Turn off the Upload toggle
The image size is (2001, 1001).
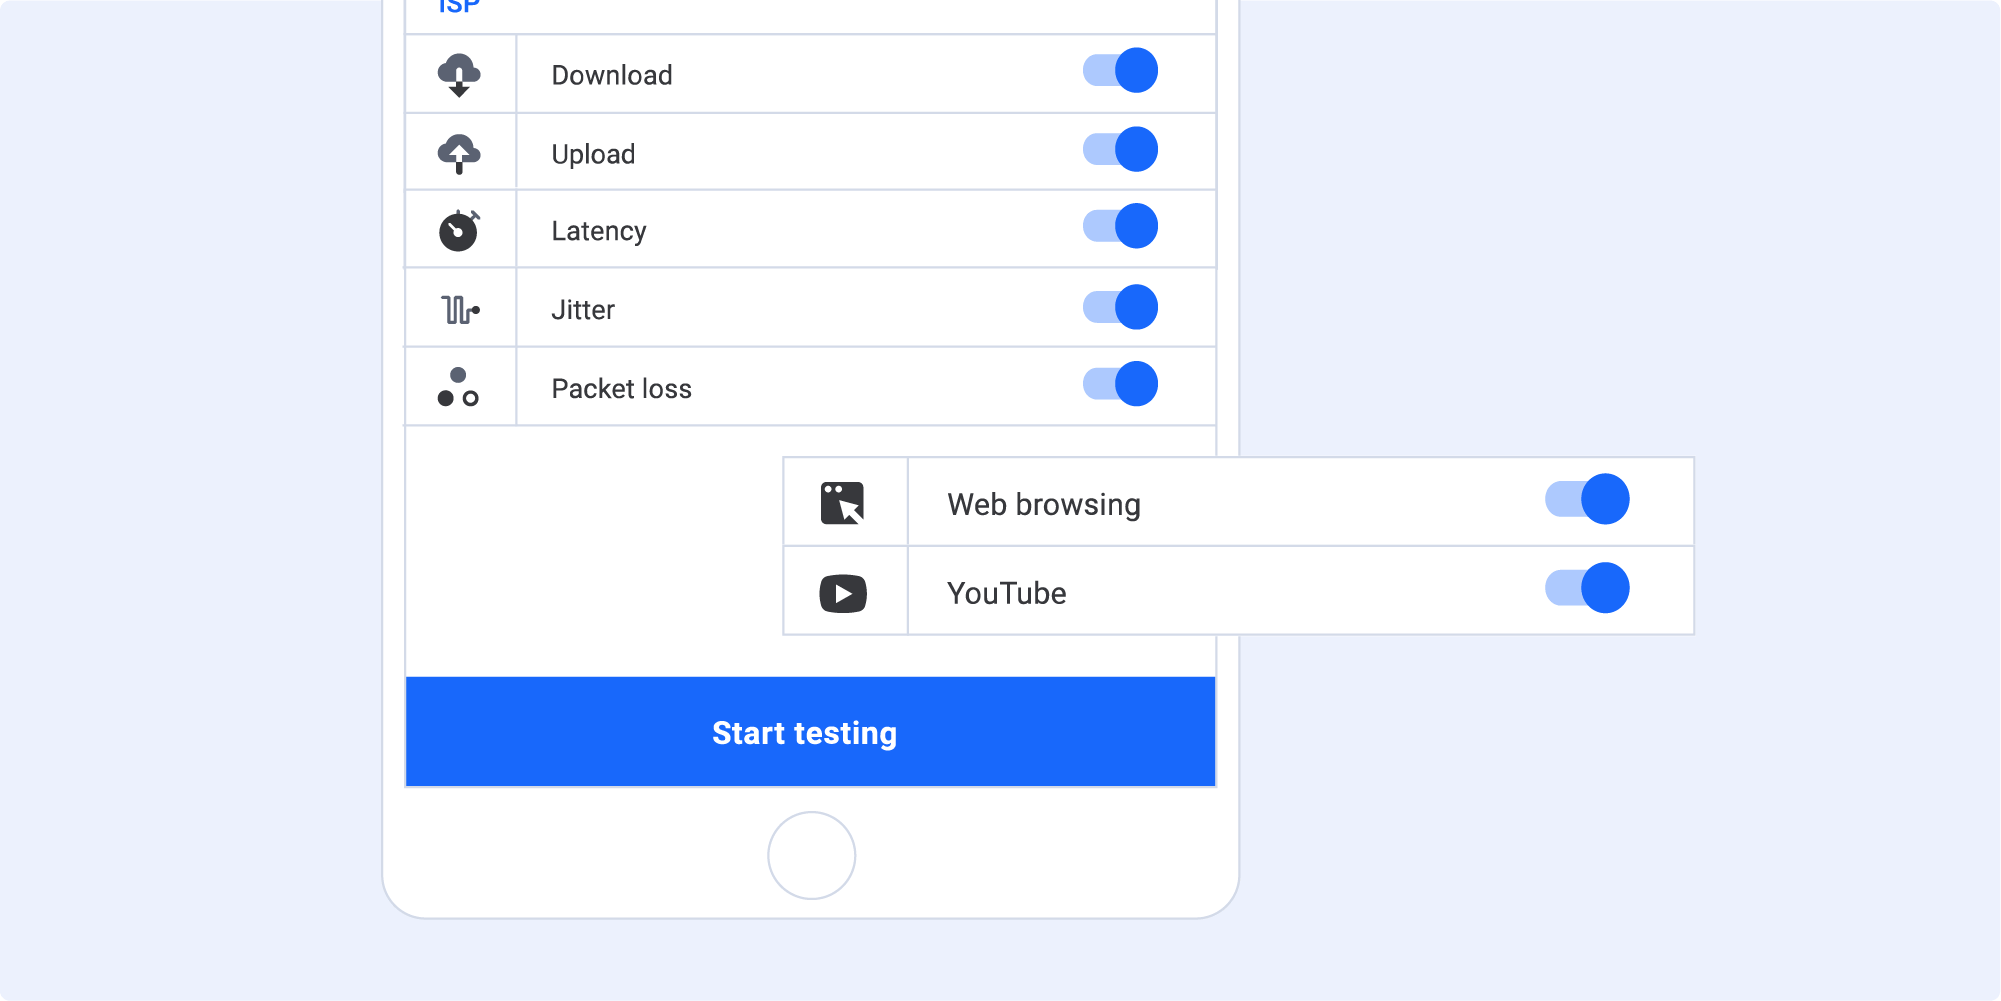pos(1121,149)
